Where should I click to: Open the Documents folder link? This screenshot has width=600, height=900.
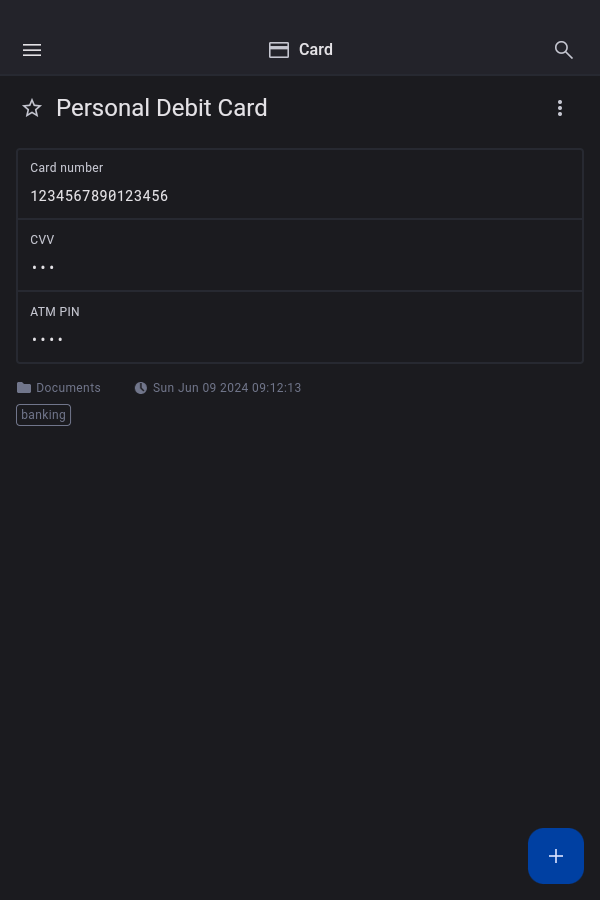click(x=68, y=388)
